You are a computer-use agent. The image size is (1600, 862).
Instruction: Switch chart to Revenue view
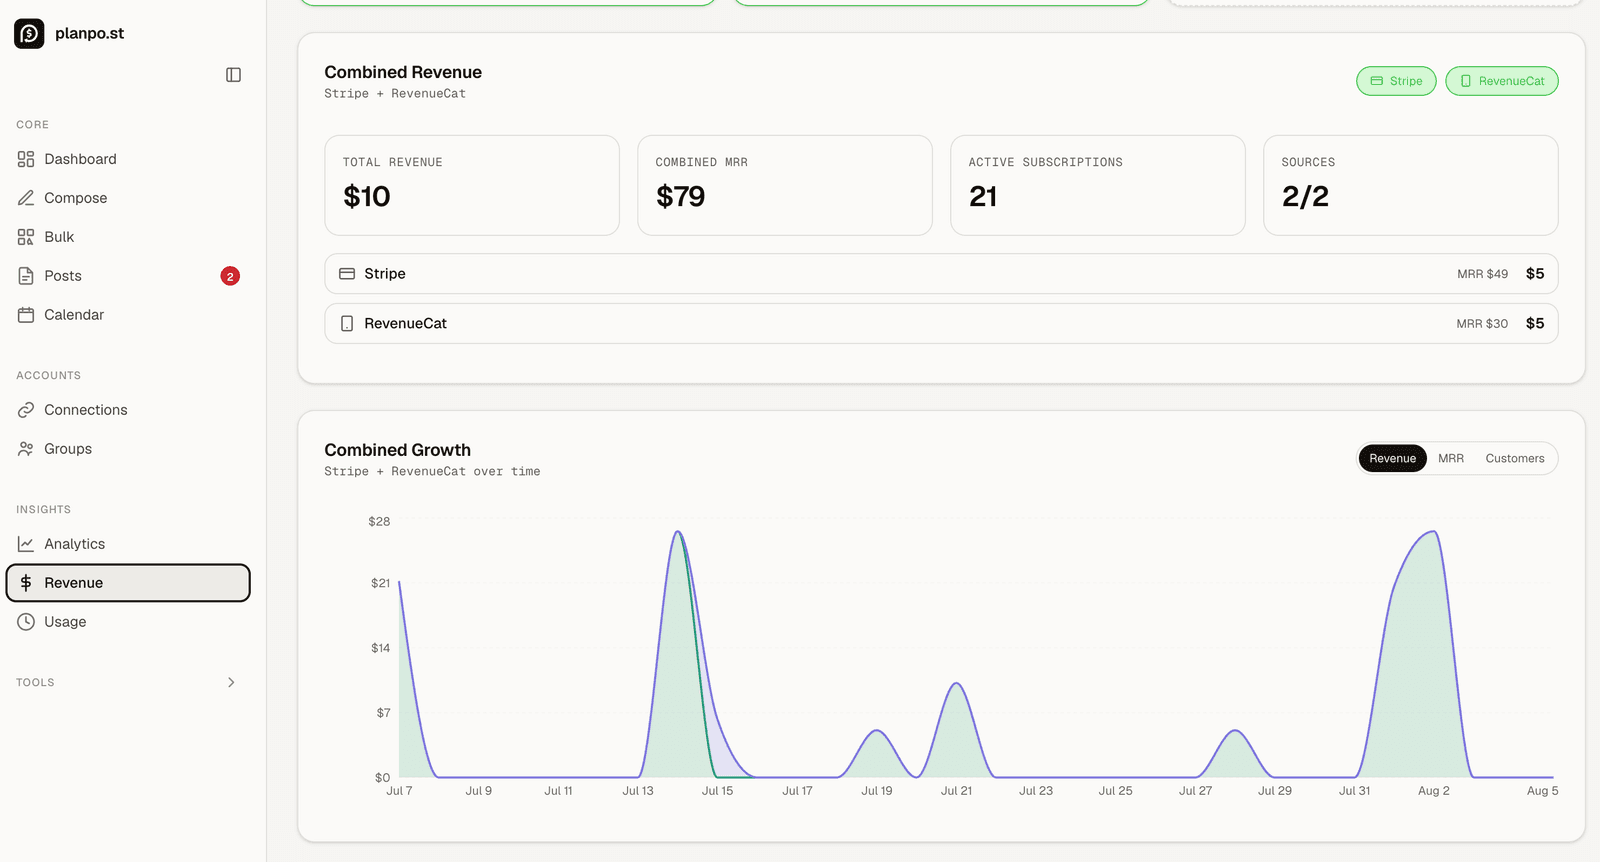pyautogui.click(x=1392, y=458)
